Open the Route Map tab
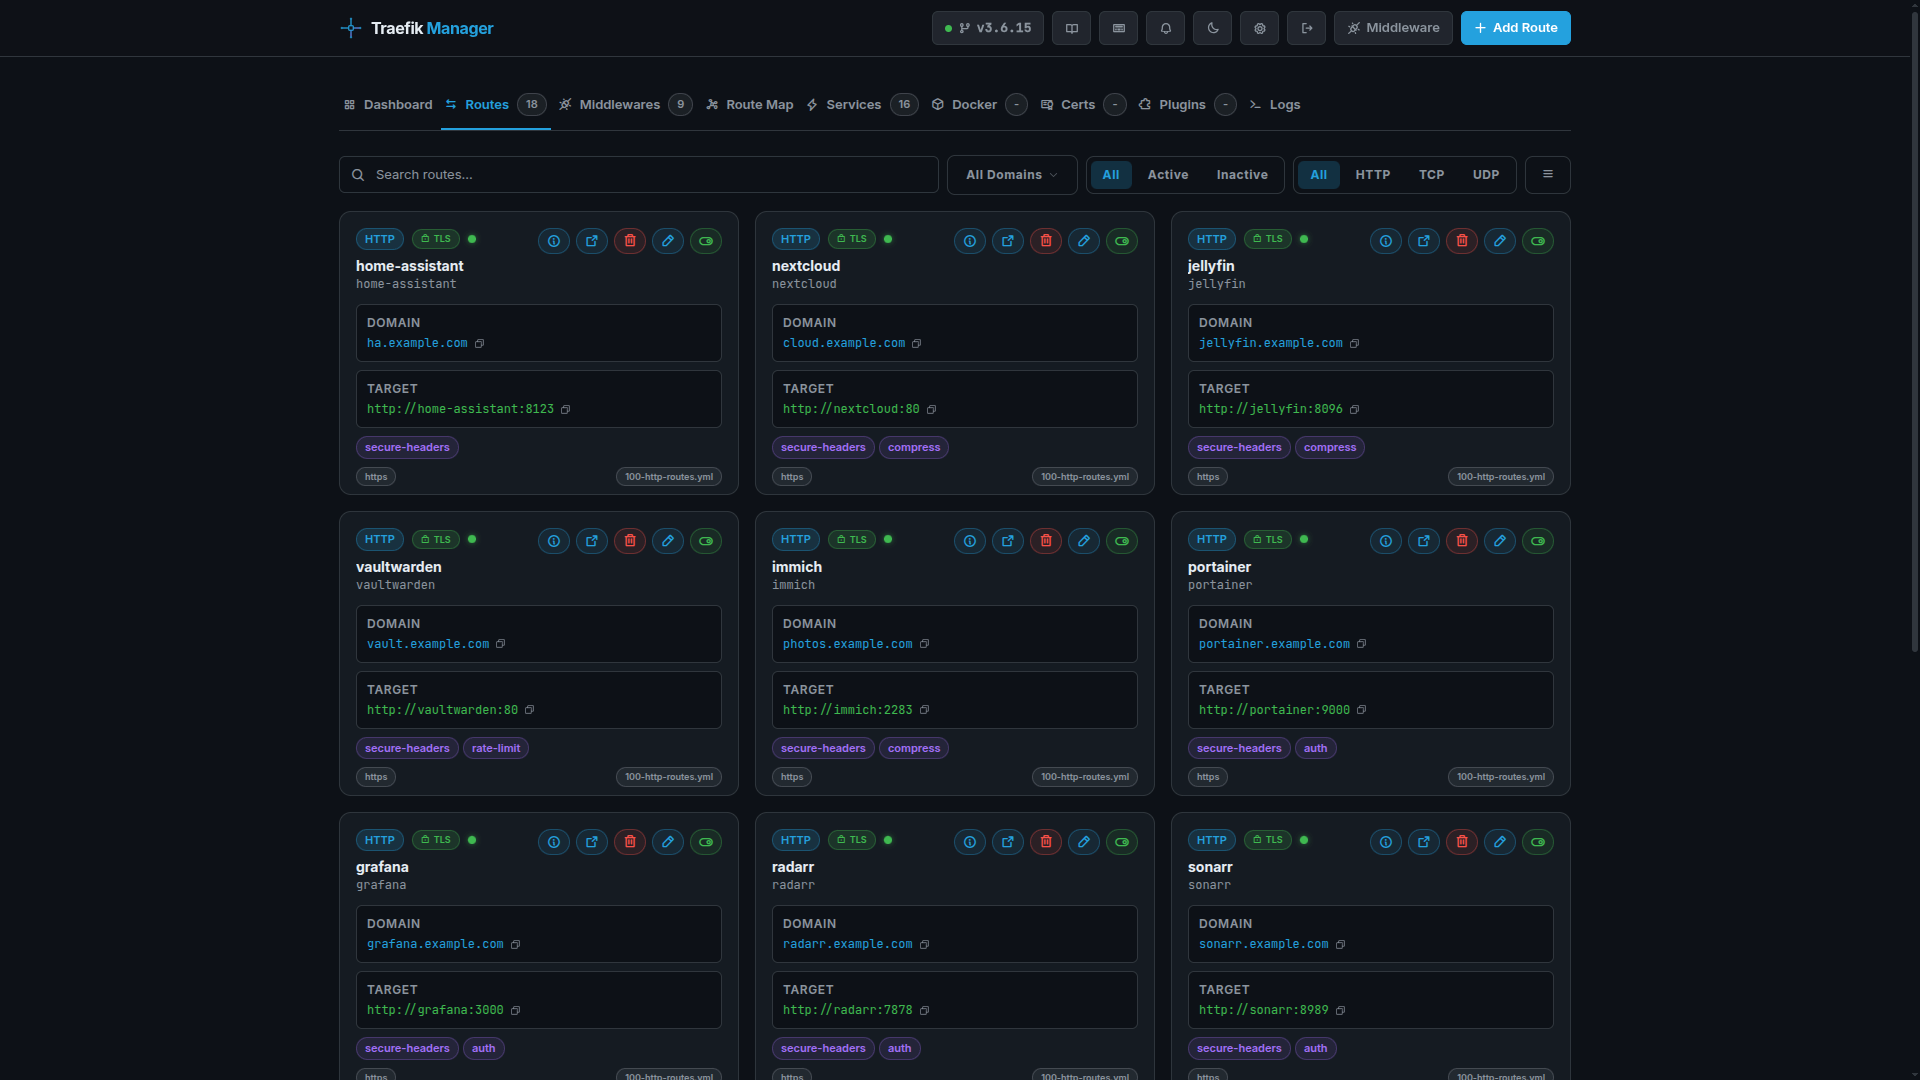This screenshot has height=1080, width=1920. (750, 105)
